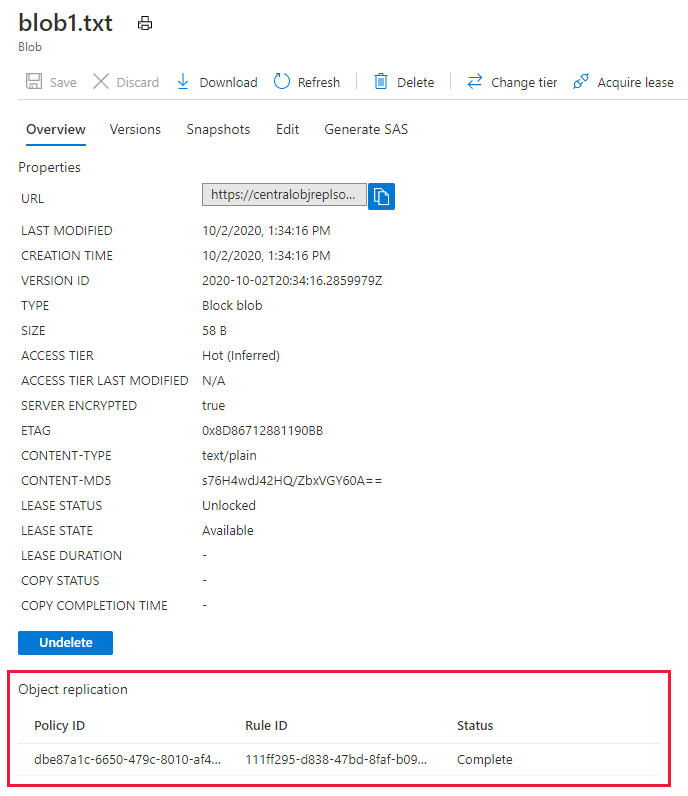The height and width of the screenshot is (796, 688).
Task: Click the Policy ID dbe87a1c-6650-479c value
Action: (x=127, y=759)
